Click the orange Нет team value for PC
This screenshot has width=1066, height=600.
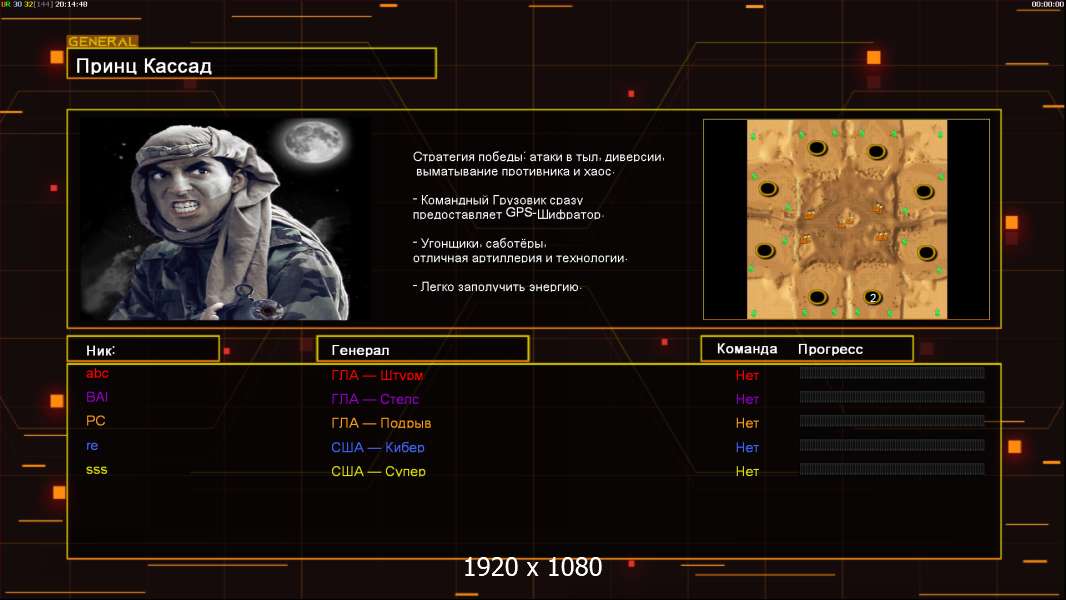point(747,424)
